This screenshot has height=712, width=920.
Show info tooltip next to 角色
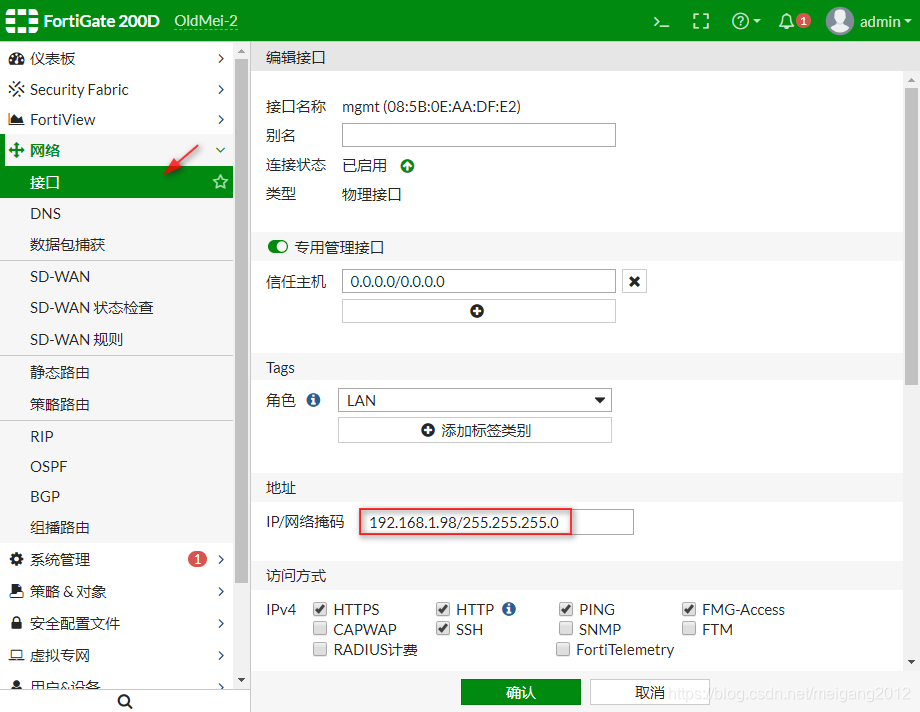tap(314, 400)
